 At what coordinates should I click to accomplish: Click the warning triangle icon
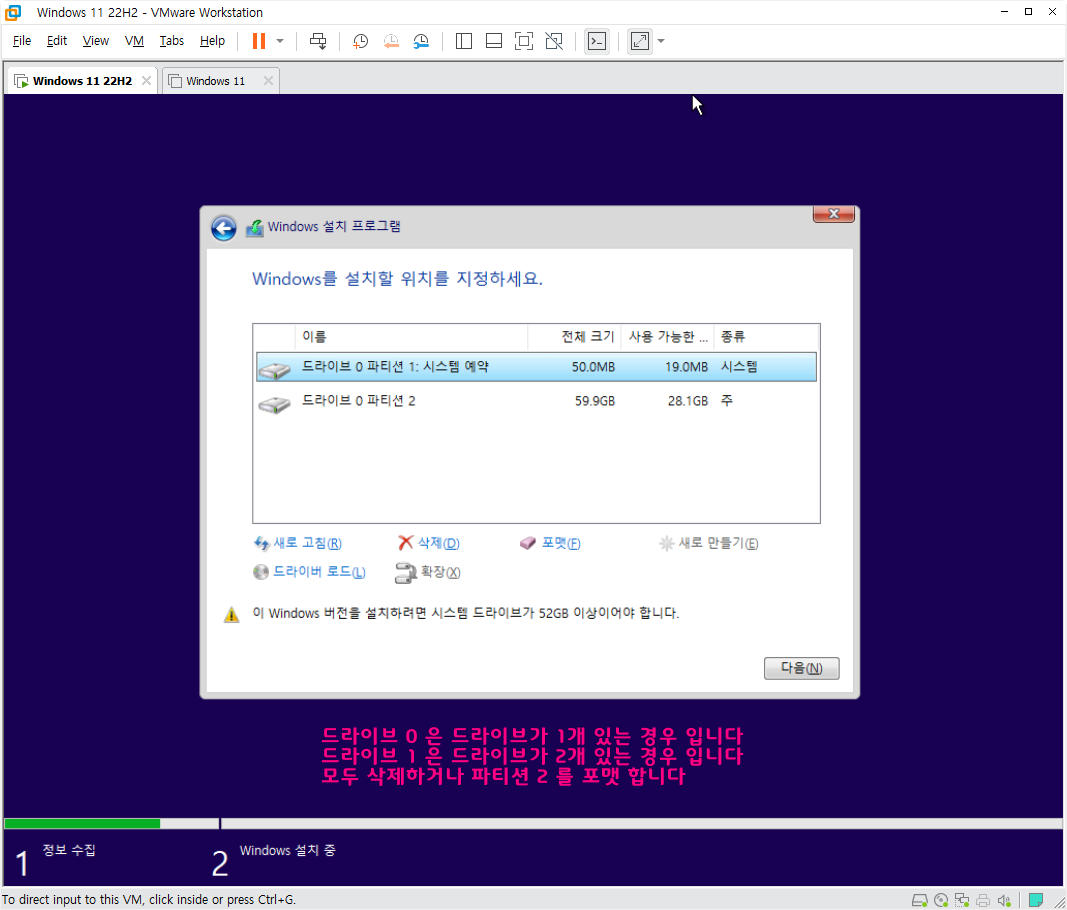click(231, 615)
